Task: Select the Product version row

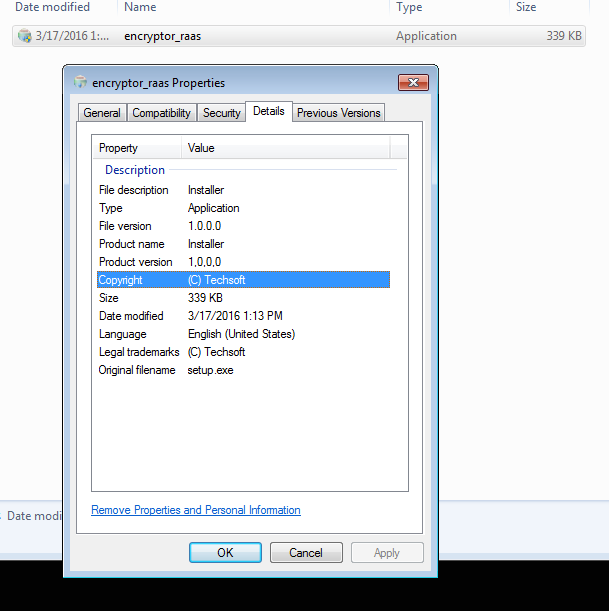Action: point(244,262)
